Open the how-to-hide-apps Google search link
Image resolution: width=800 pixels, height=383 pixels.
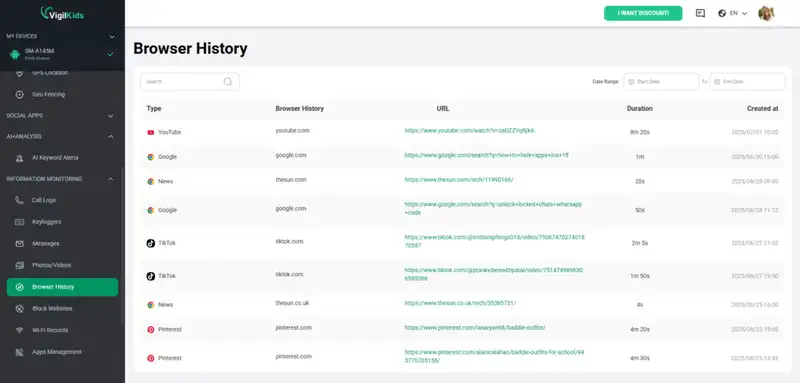pos(486,155)
